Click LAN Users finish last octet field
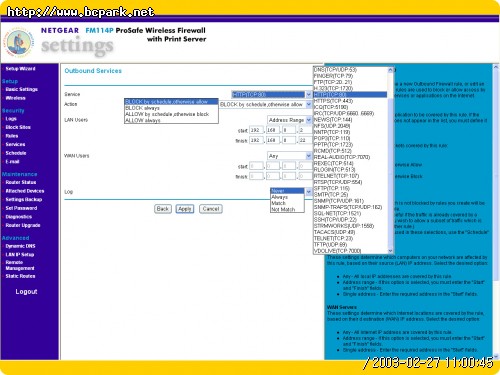Screen dimensions: 500x375 tap(305, 140)
